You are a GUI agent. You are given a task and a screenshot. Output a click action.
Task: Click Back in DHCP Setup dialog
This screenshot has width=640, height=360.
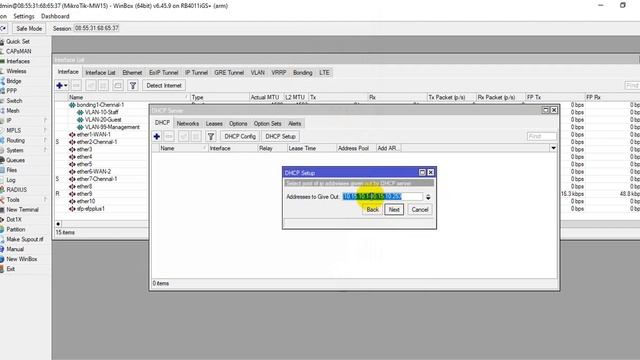[x=372, y=209]
